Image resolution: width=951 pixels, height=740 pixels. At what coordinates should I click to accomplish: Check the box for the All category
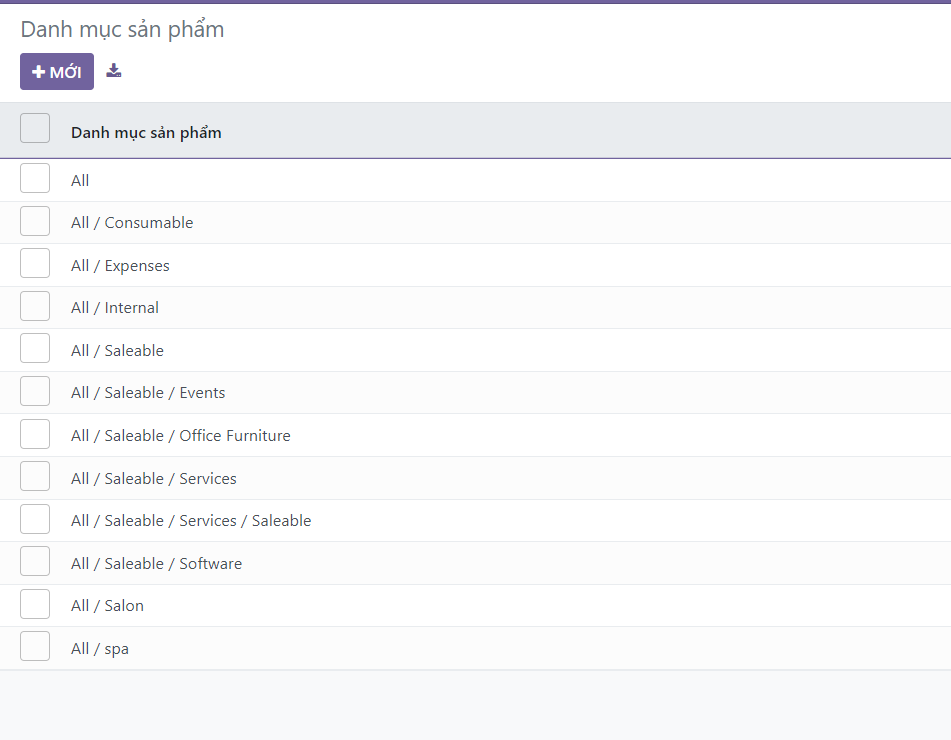(x=35, y=179)
